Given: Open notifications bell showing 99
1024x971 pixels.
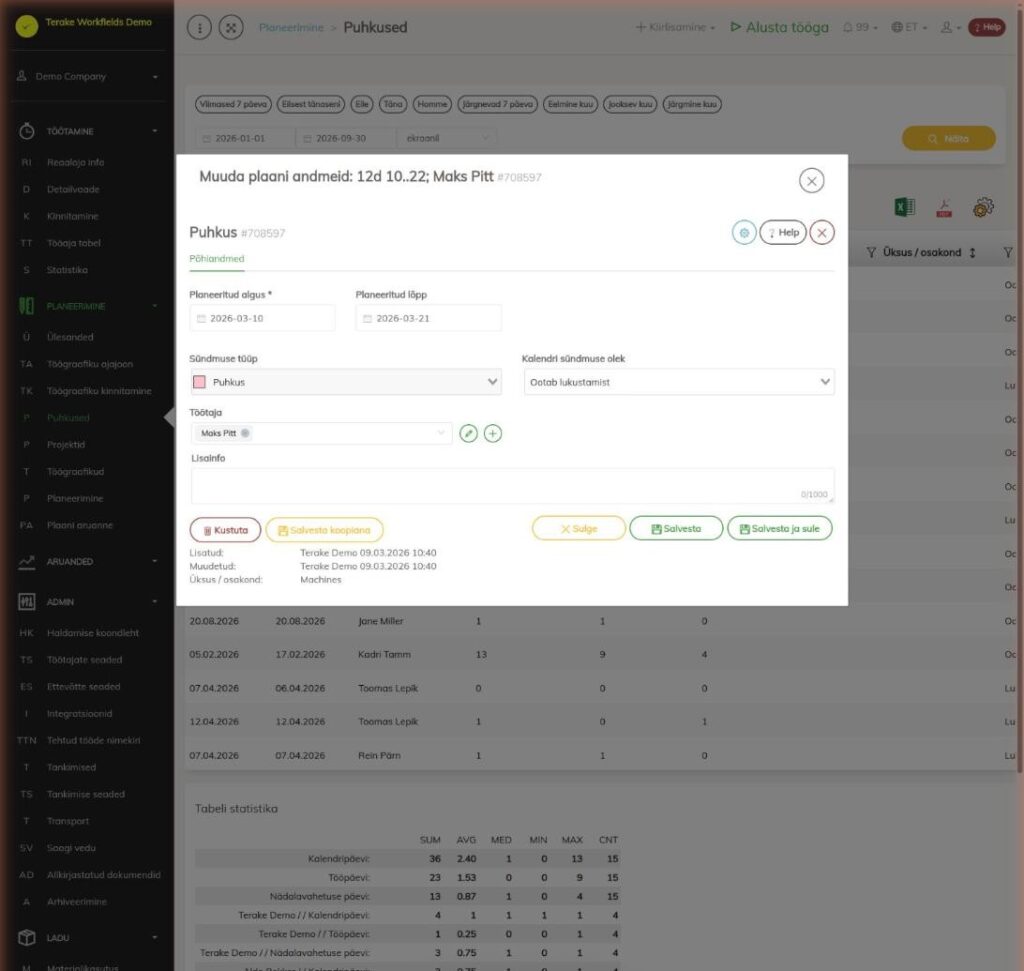Looking at the screenshot, I should pos(859,27).
